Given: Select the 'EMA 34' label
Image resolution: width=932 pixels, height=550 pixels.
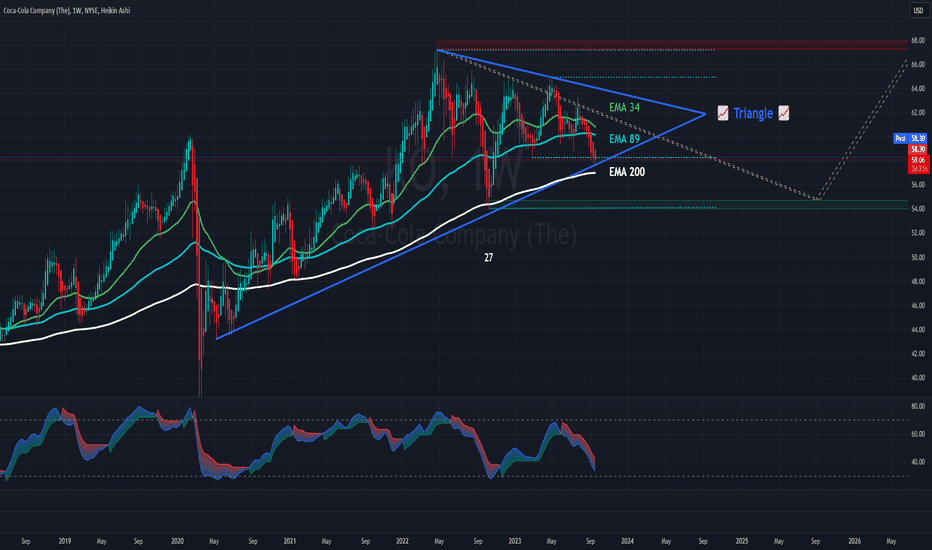Looking at the screenshot, I should (x=624, y=107).
